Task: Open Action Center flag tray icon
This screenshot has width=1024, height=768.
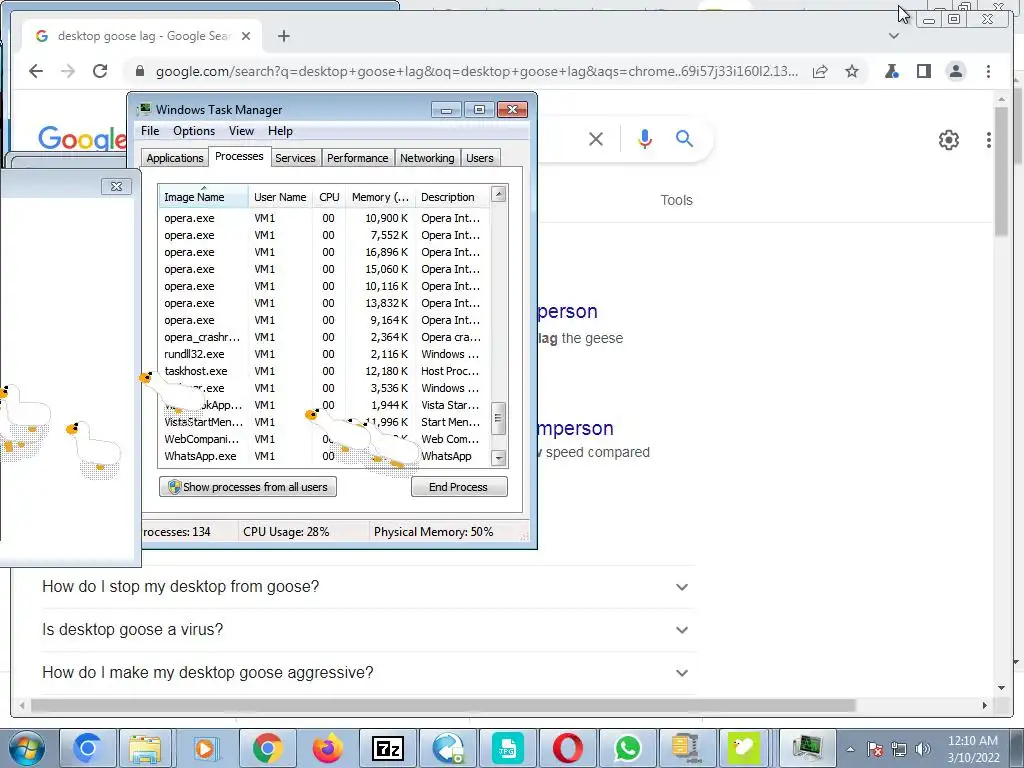Action: tap(875, 749)
